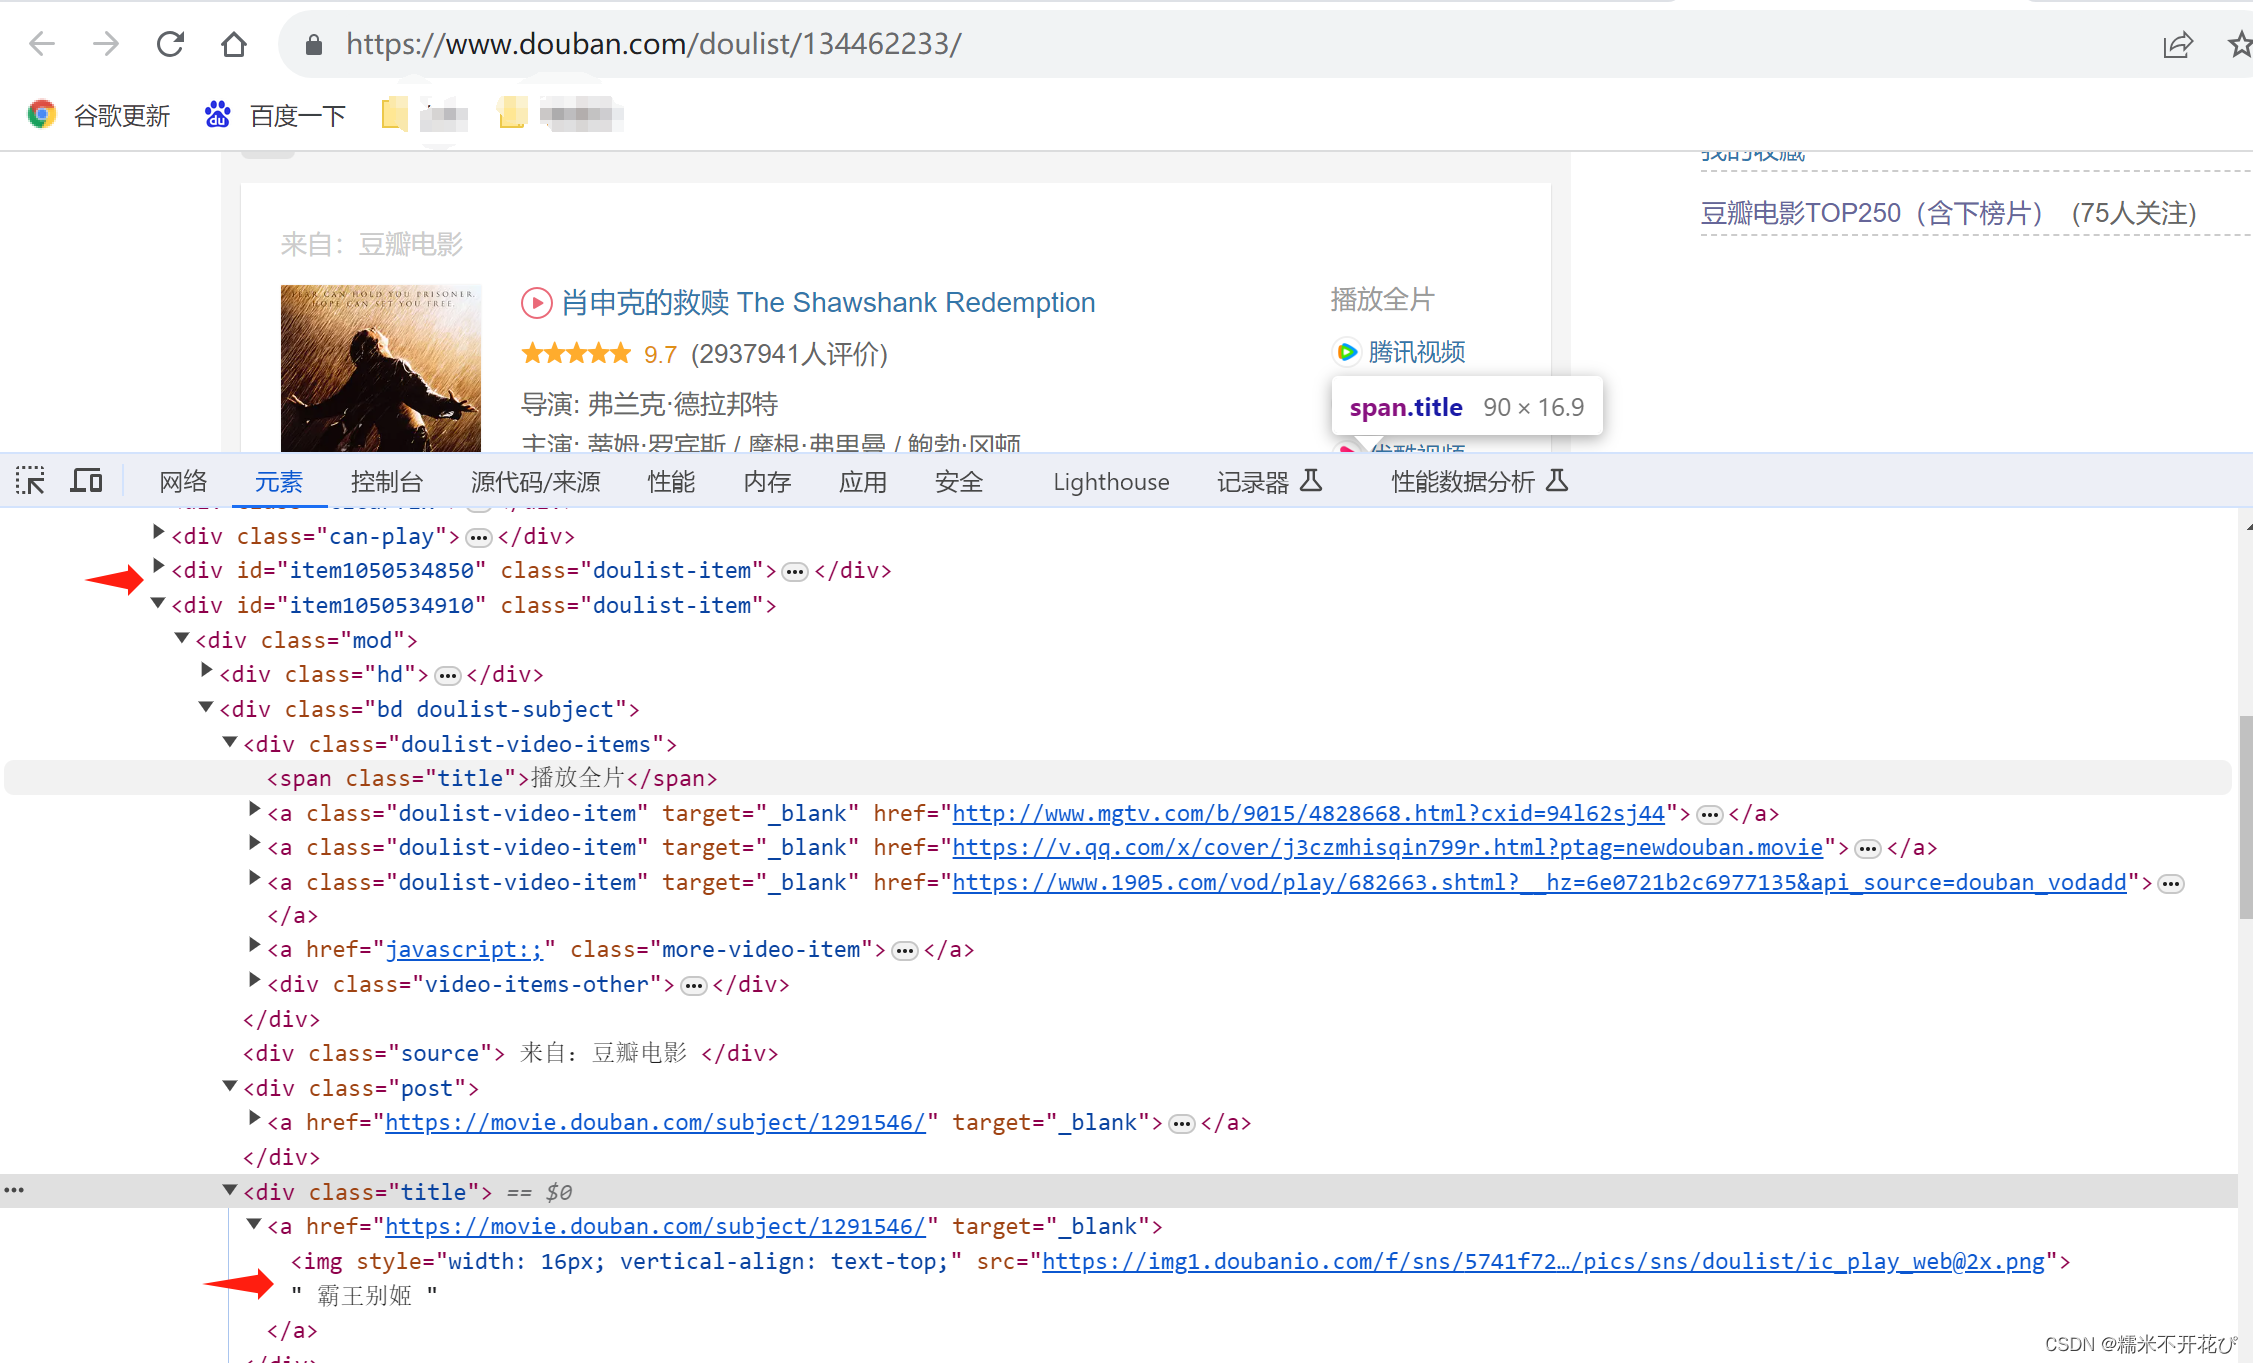
Task: Open the mgtv.com href link
Action: [x=1308, y=813]
